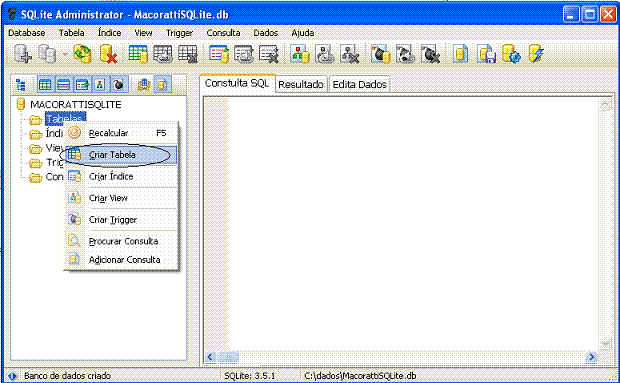Click the C:\dados\MacorattiSQLite.db path in status bar
Image resolution: width=620 pixels, height=383 pixels.
(360, 375)
